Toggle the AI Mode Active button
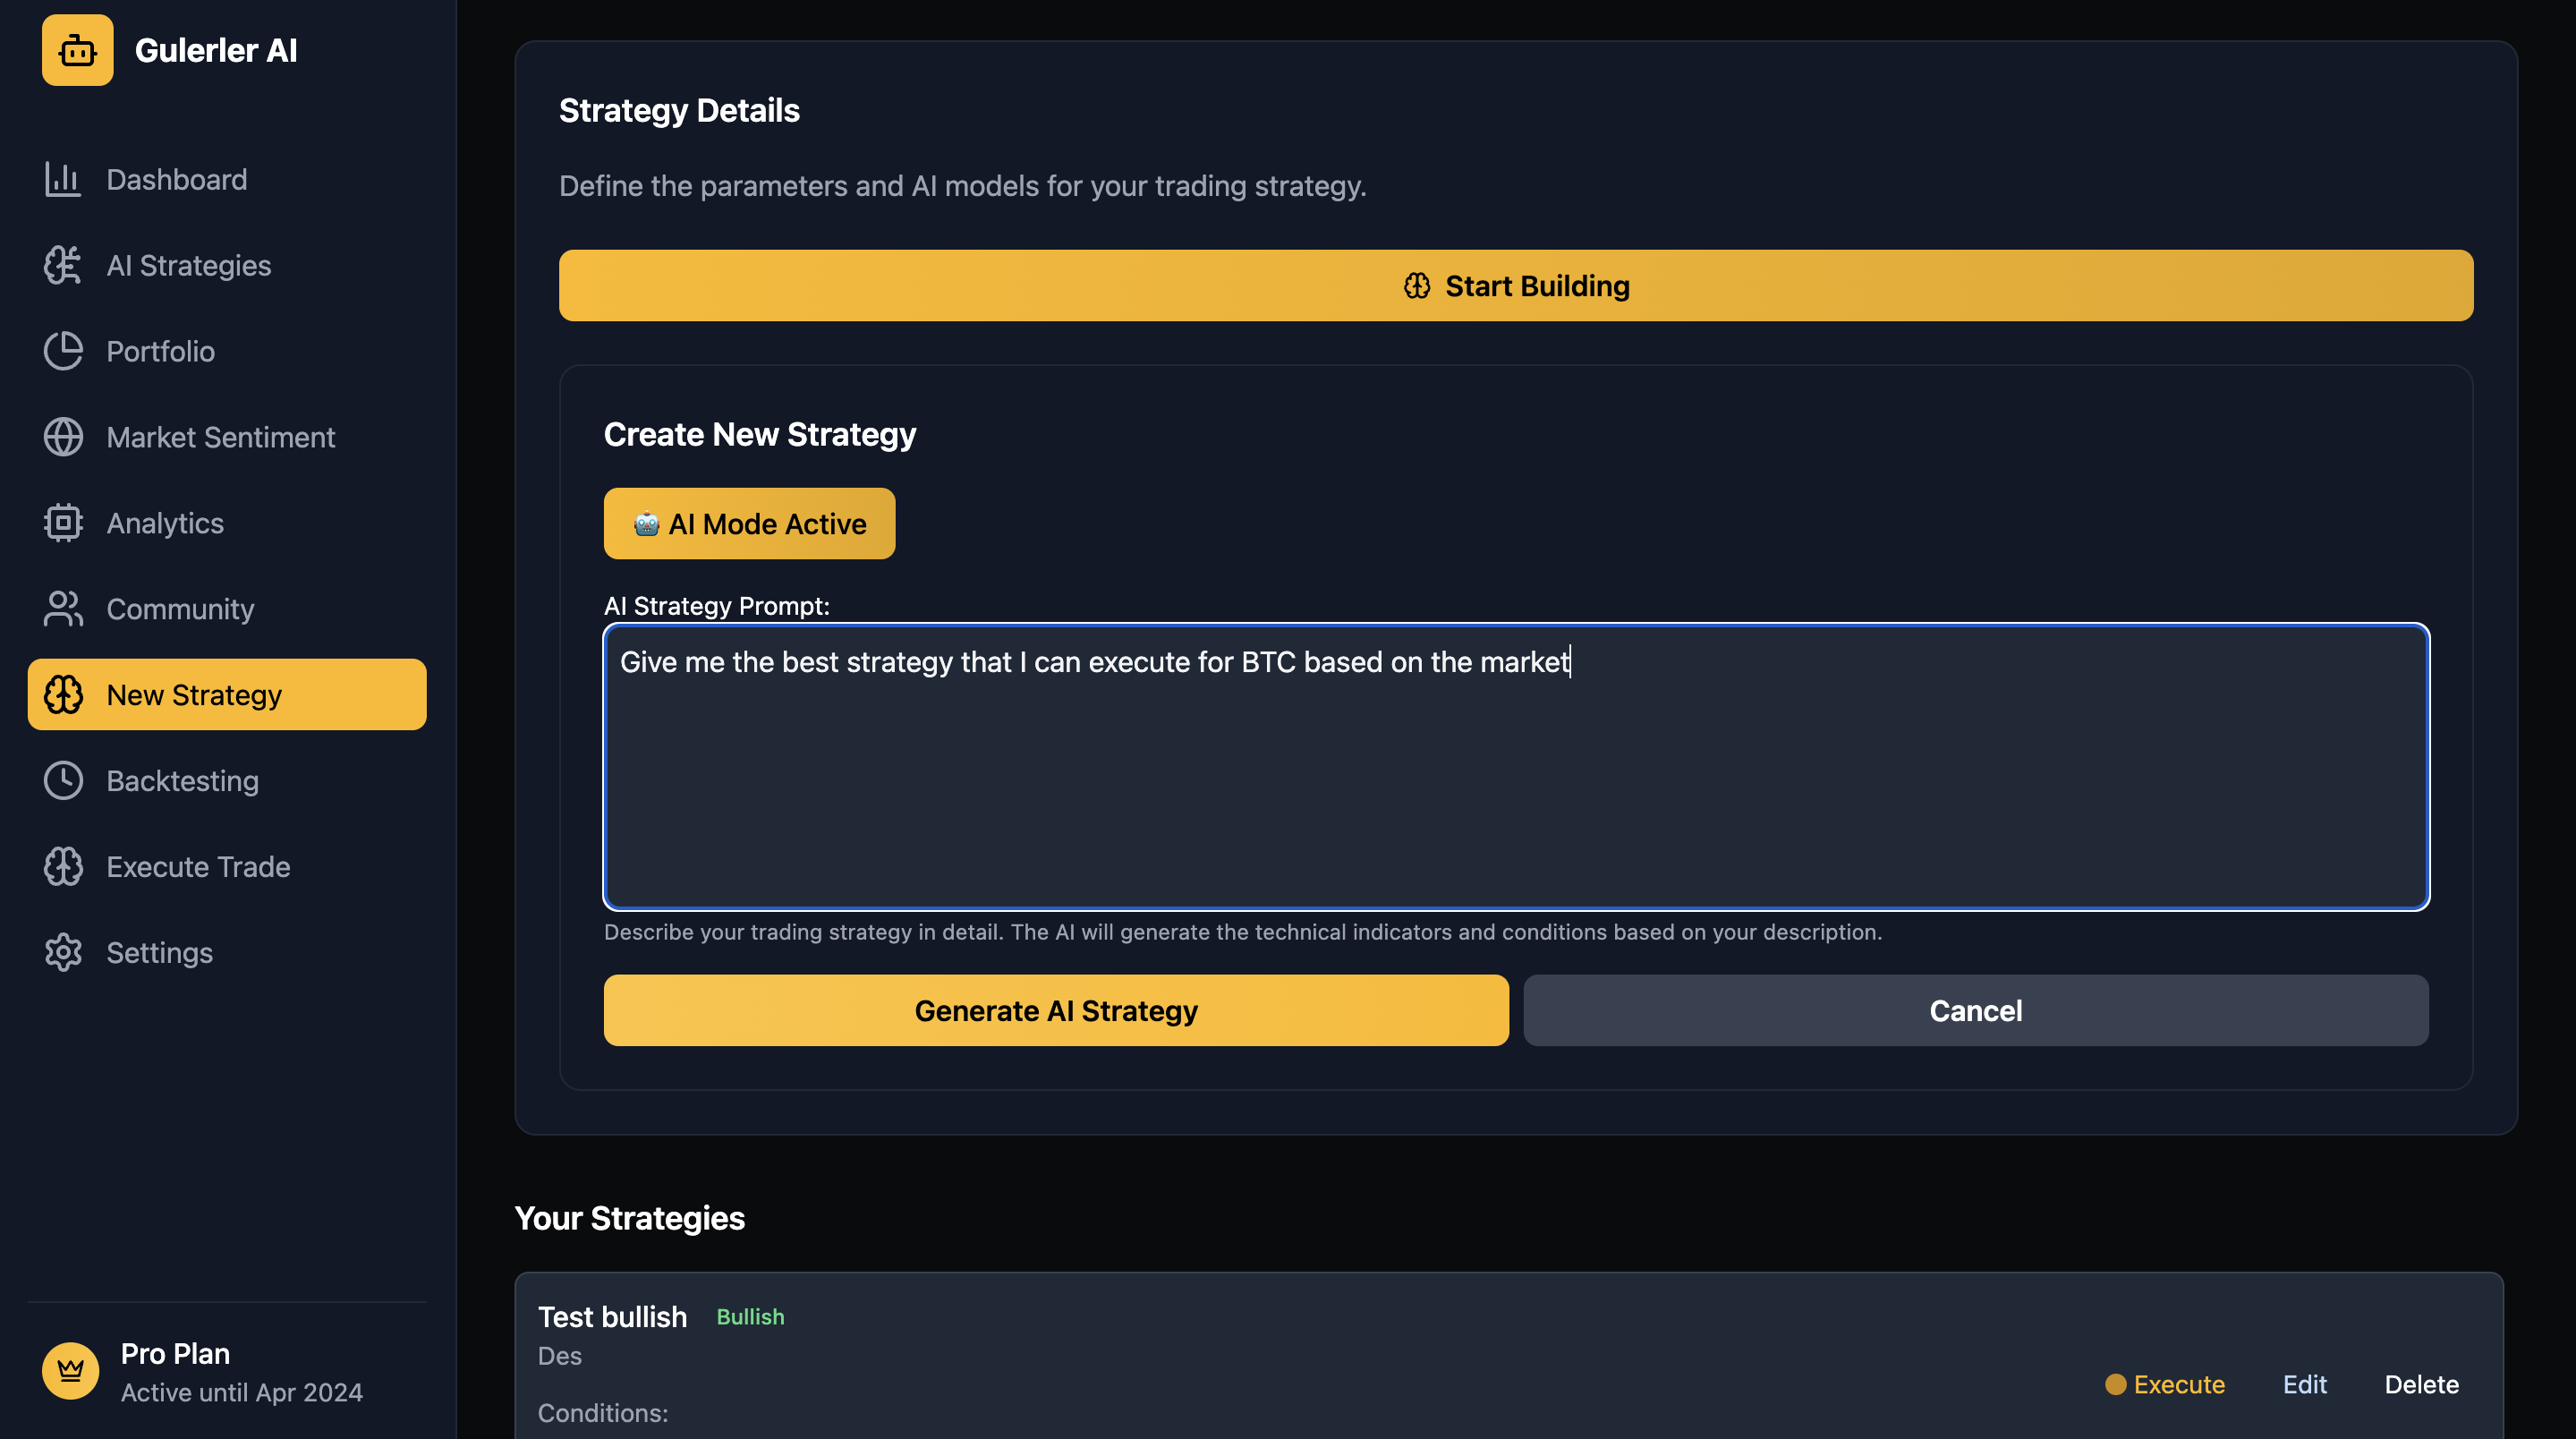This screenshot has width=2576, height=1439. (x=749, y=524)
